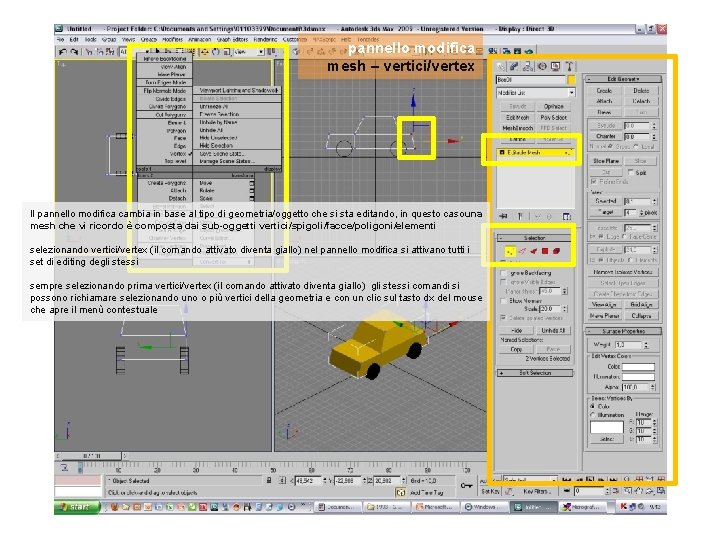Select Polygon sub-object level icon

(545, 251)
